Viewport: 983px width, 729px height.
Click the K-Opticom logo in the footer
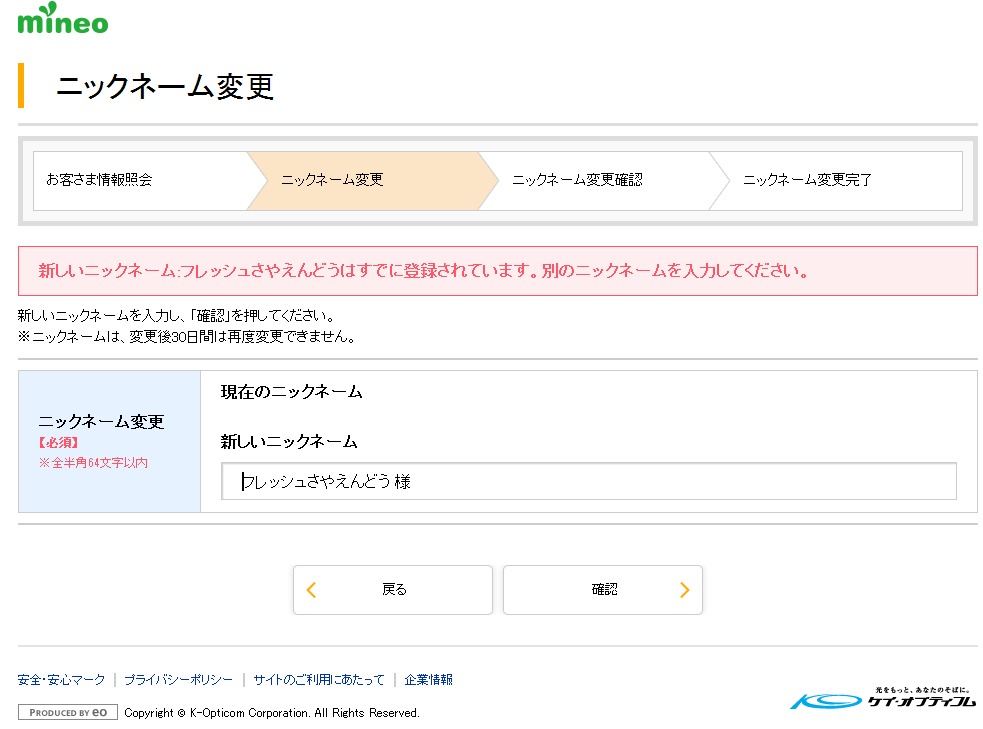(883, 699)
